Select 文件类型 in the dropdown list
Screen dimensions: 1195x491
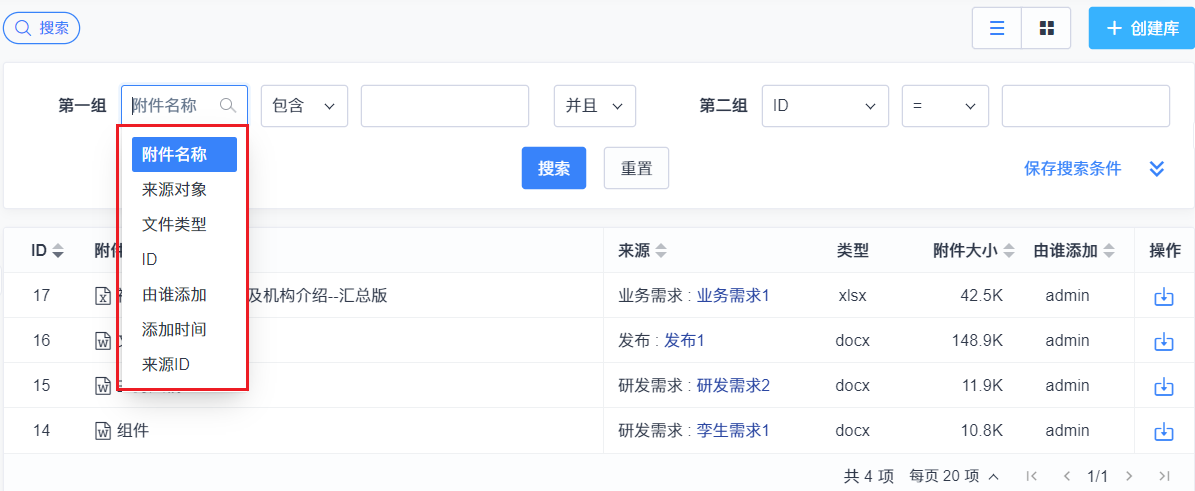click(x=184, y=225)
